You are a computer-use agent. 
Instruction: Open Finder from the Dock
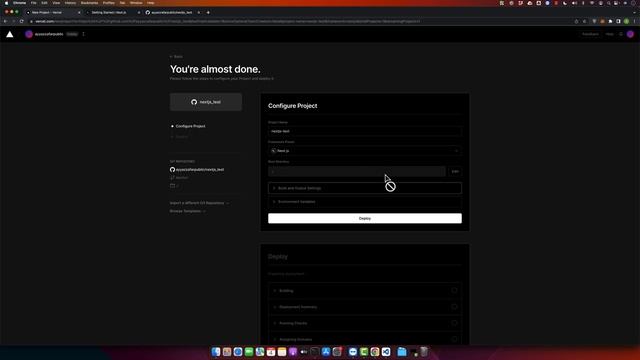216,351
